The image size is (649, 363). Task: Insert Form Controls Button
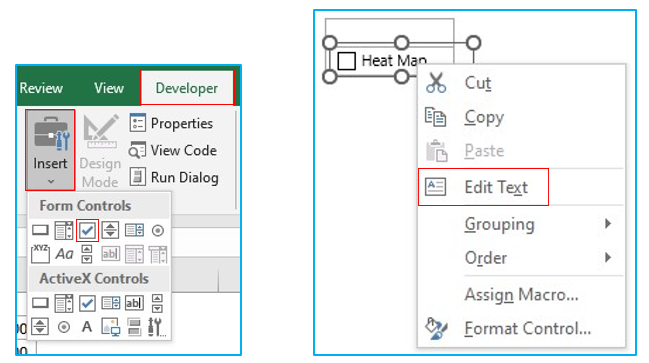click(x=40, y=230)
